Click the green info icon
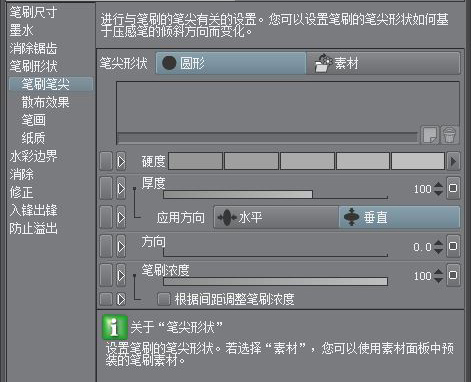This screenshot has height=382, width=471. click(115, 327)
